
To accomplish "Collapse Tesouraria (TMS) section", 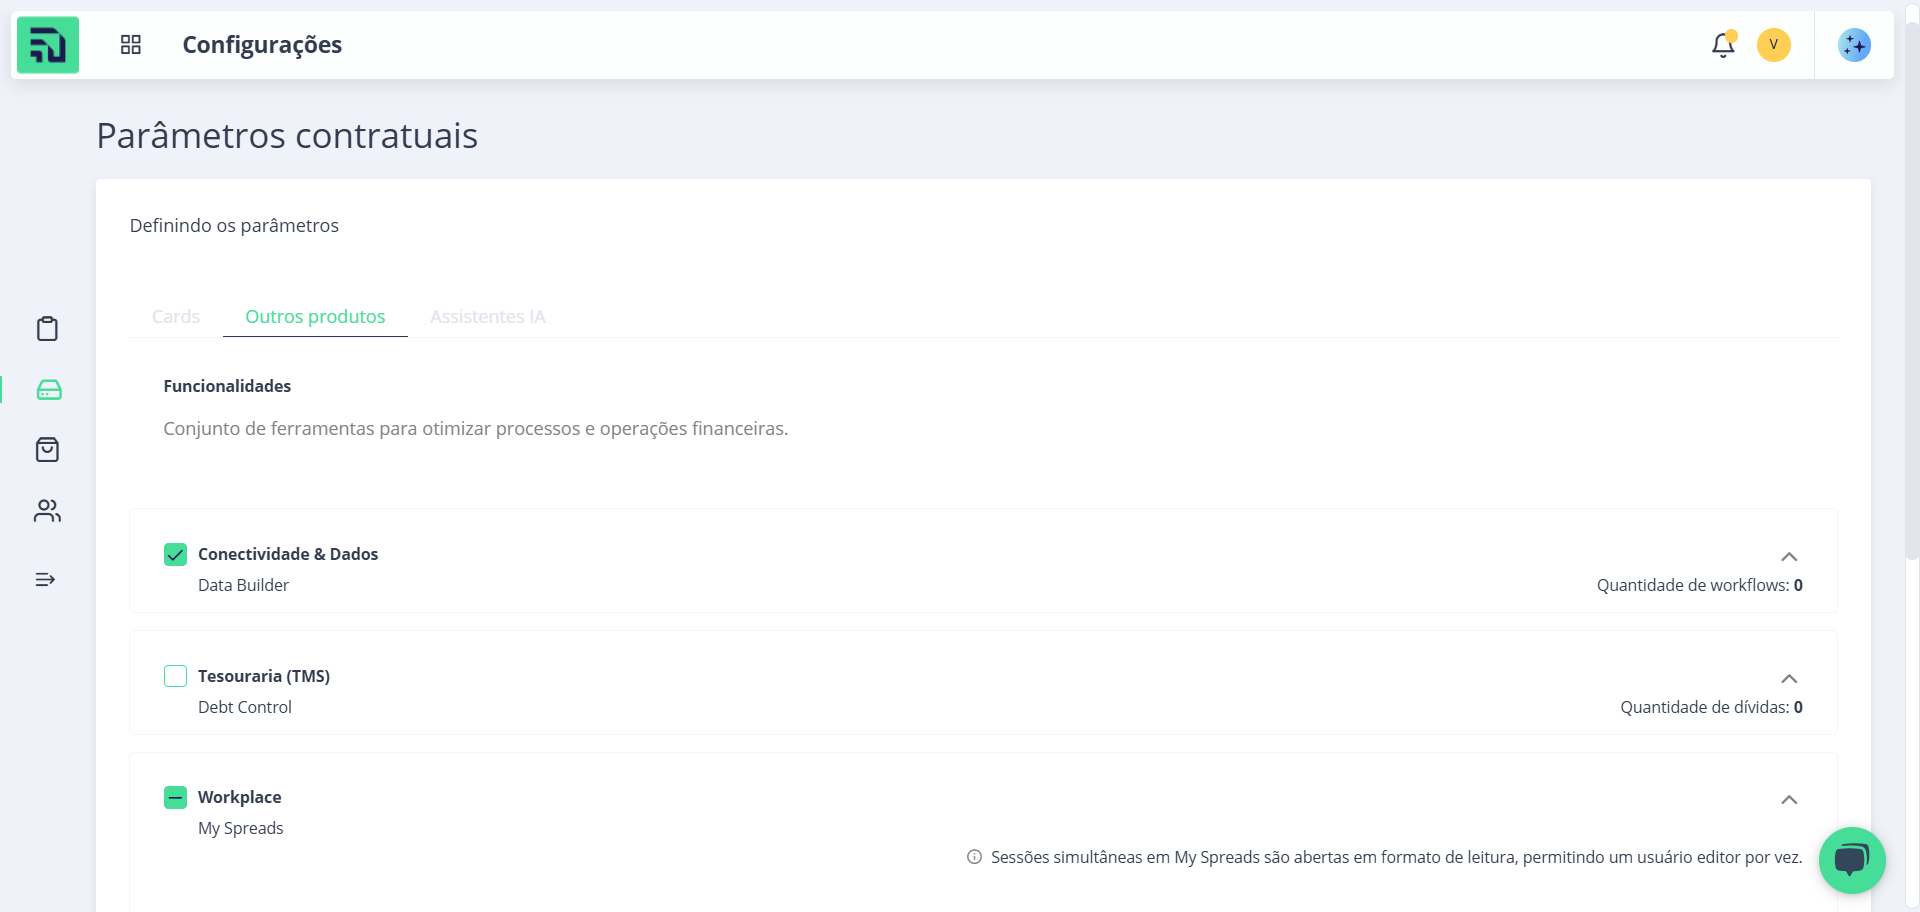I will pyautogui.click(x=1789, y=679).
